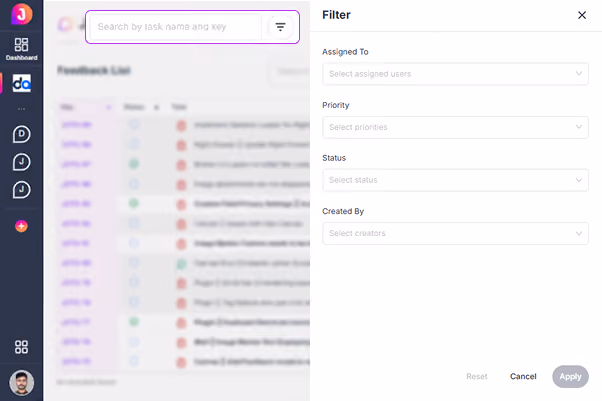Click the search by task name field
The image size is (602, 401).
point(177,27)
